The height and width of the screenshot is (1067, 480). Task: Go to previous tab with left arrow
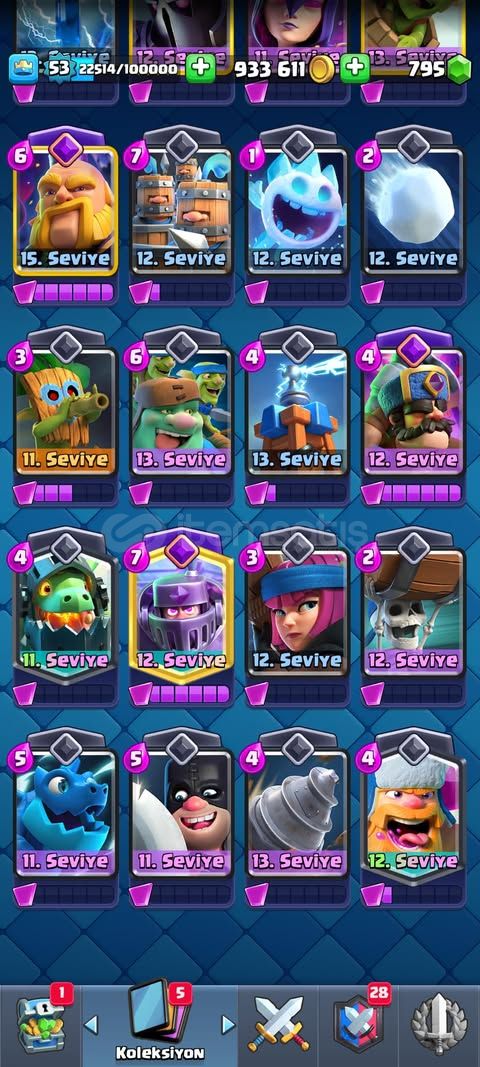pos(91,1024)
